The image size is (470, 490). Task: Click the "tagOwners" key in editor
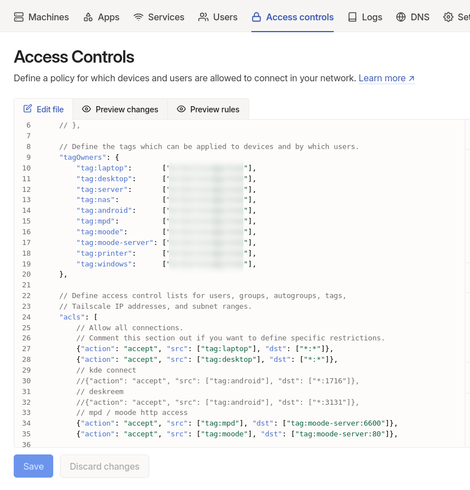pyautogui.click(x=83, y=157)
